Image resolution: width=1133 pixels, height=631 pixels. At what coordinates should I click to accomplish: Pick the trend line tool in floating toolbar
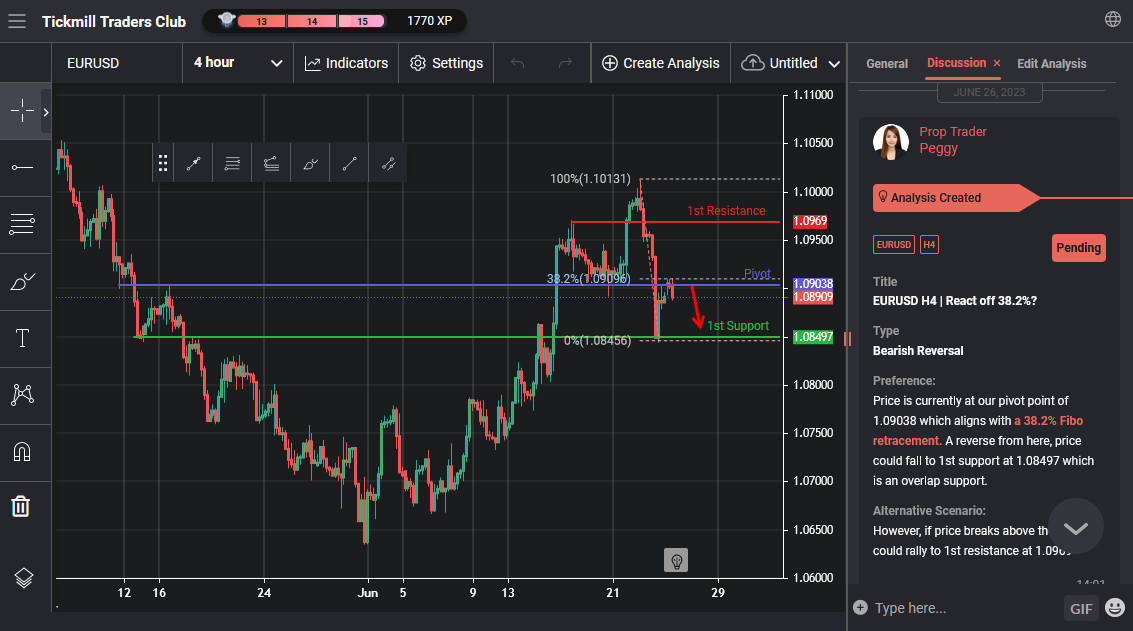tap(349, 164)
